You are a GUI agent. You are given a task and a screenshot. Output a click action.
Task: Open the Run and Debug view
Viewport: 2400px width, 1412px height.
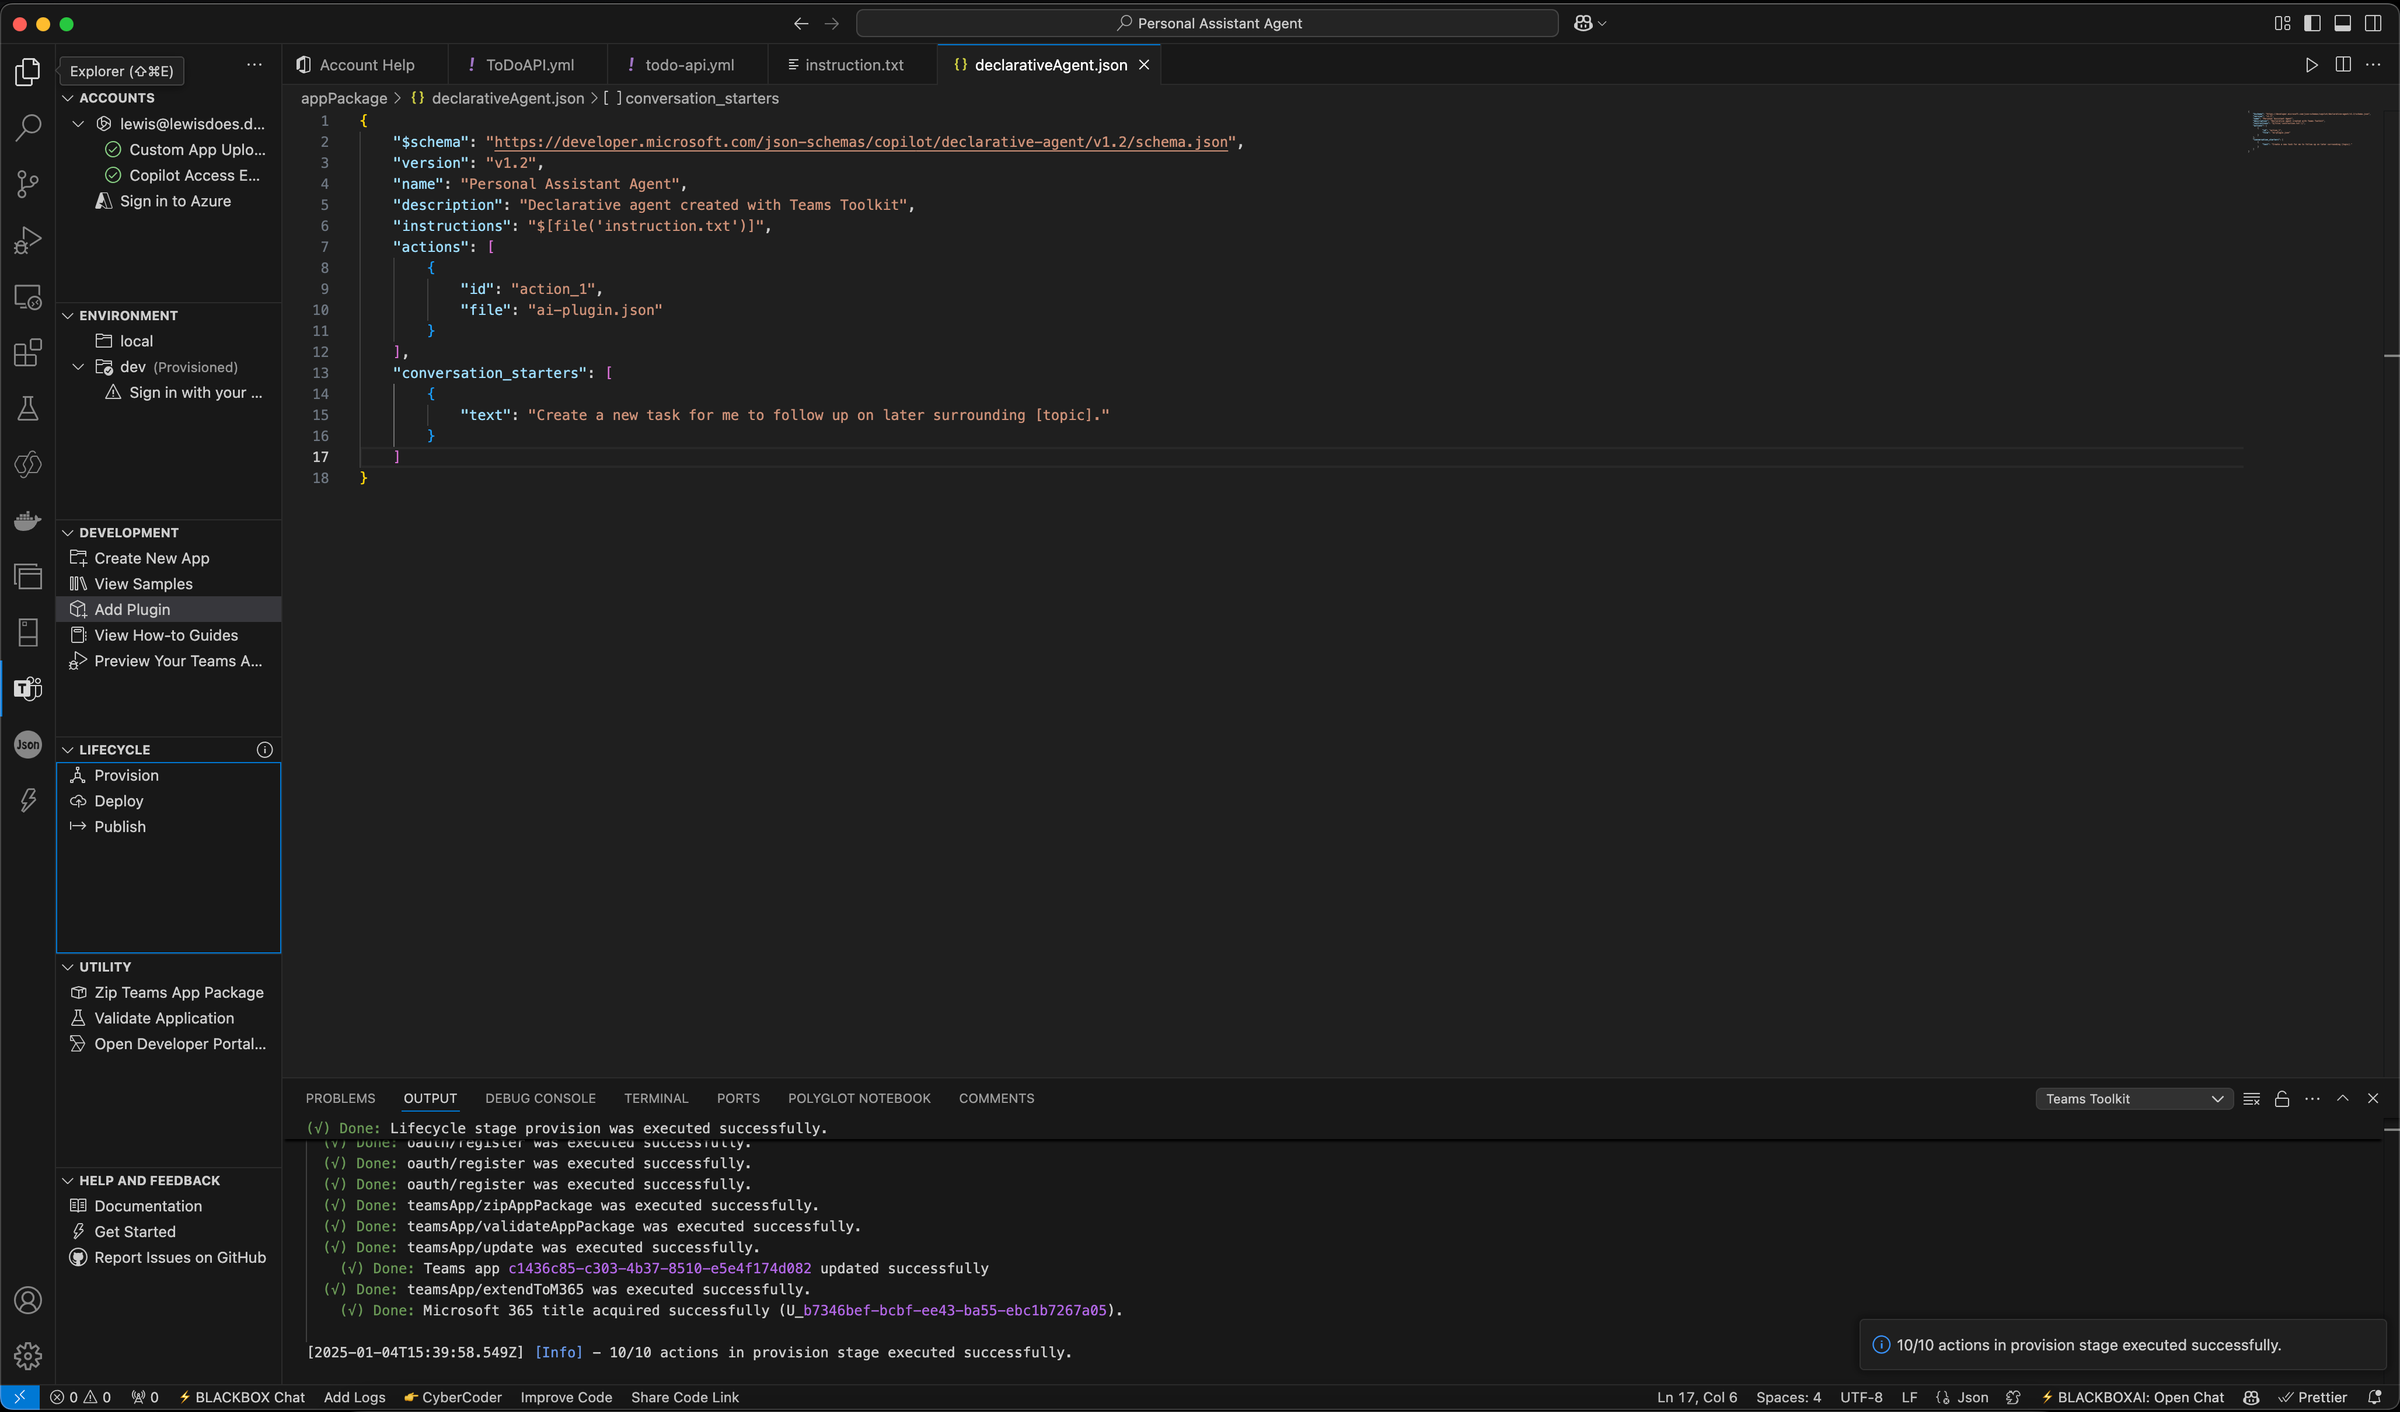(27, 239)
